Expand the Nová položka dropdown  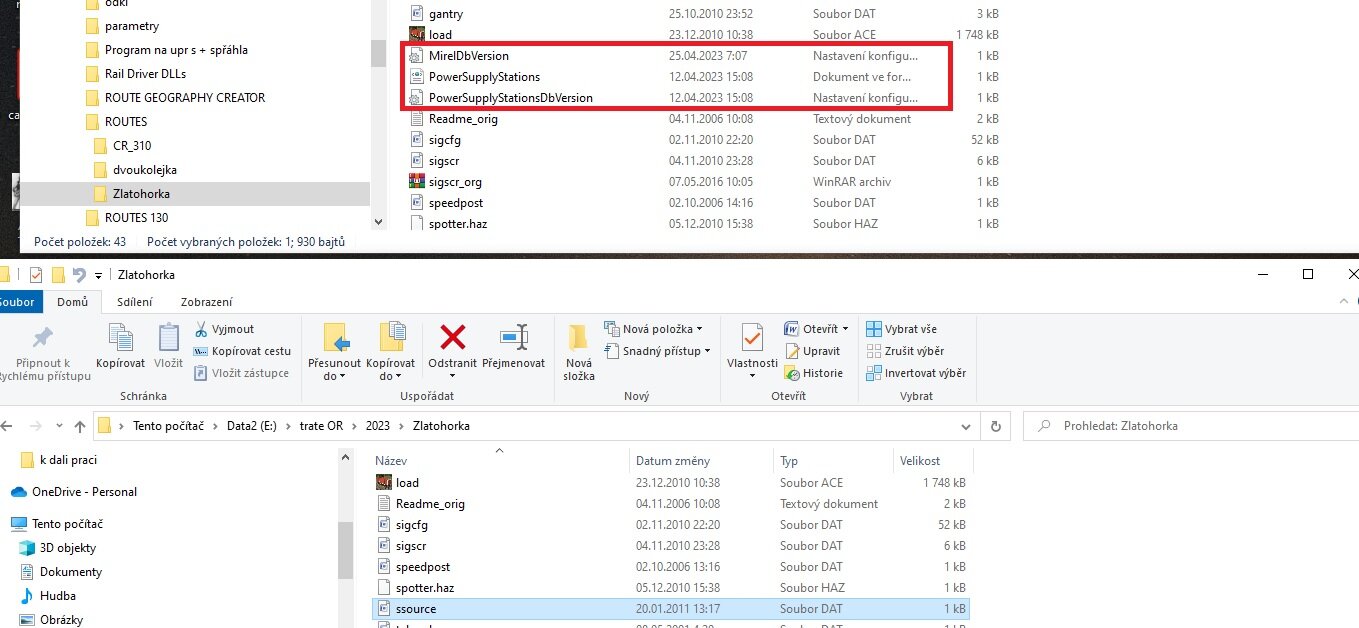(x=653, y=329)
